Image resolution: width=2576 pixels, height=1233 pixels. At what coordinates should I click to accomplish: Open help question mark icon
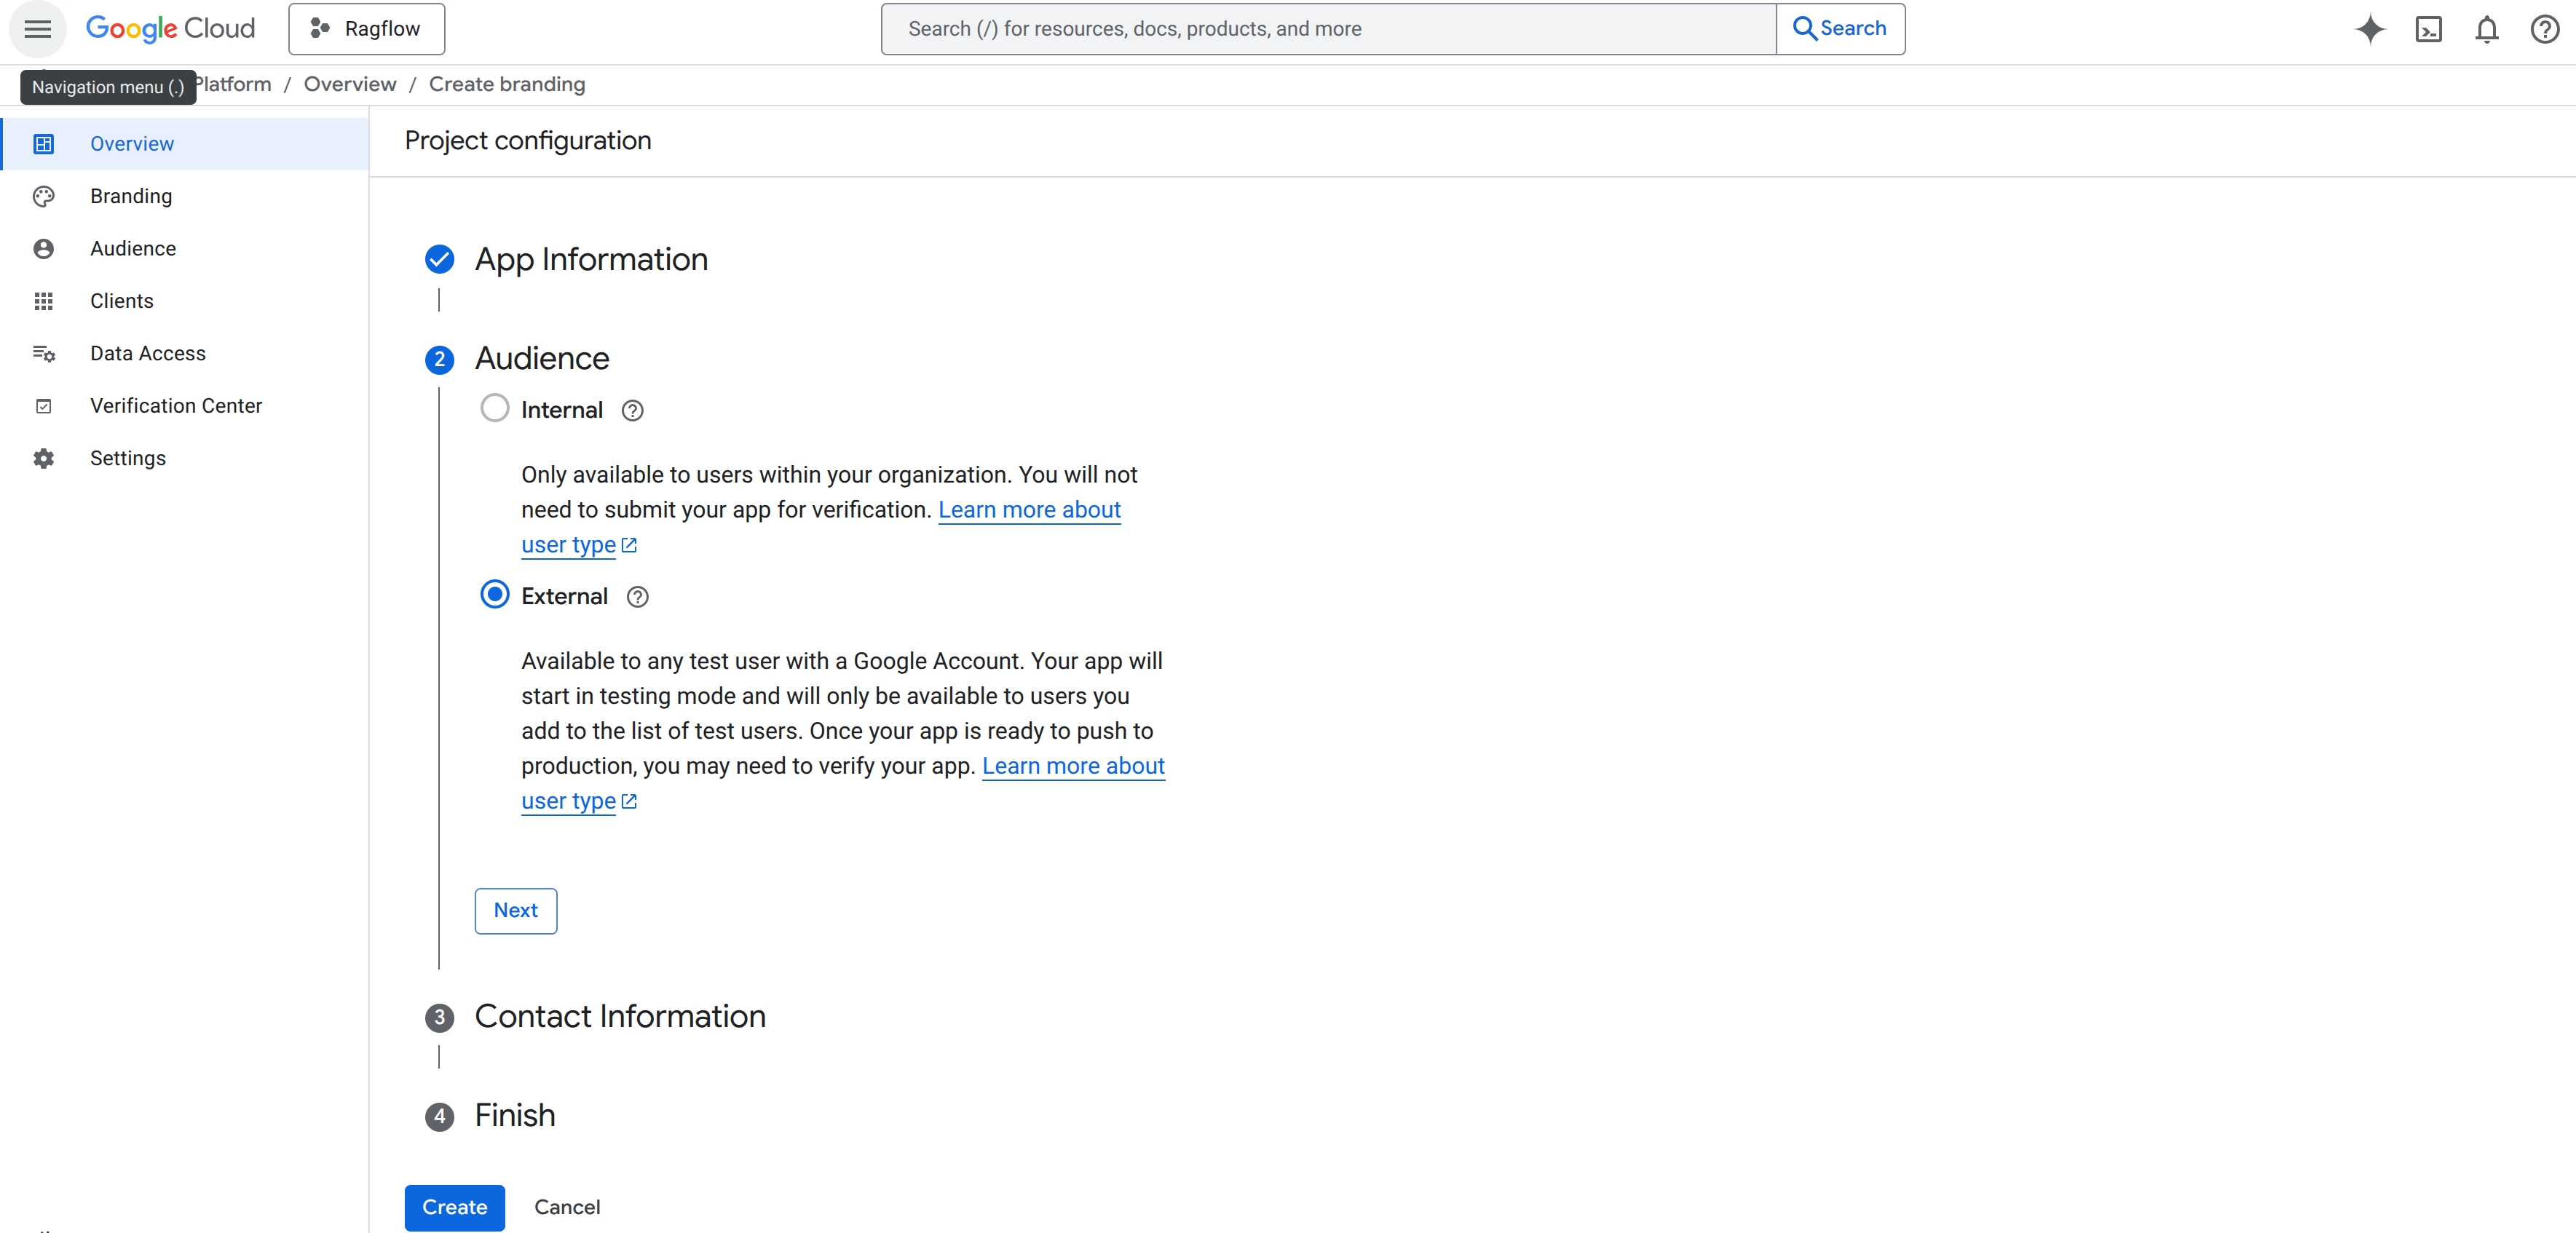coord(2544,29)
